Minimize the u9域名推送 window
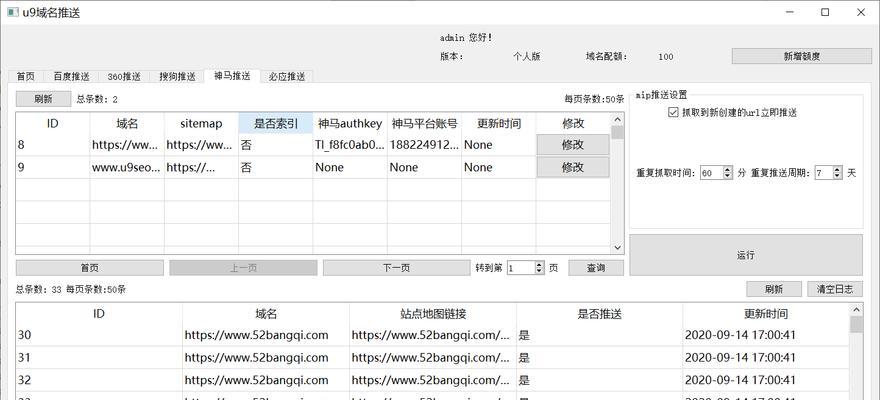This screenshot has width=880, height=400. pos(789,12)
